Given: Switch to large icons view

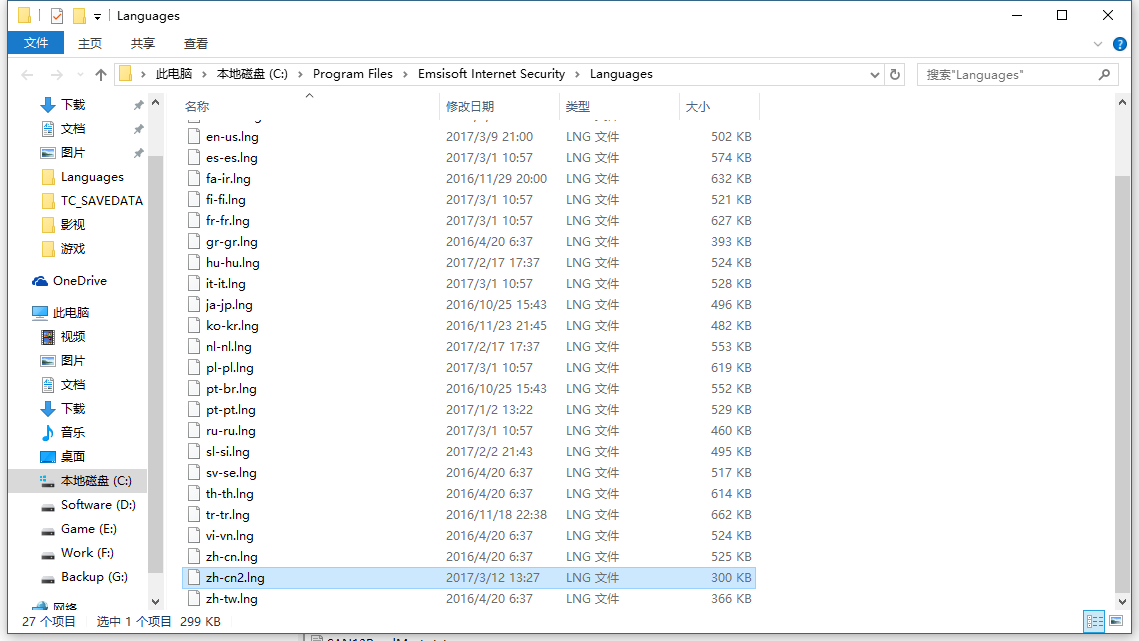Looking at the screenshot, I should click(1116, 621).
